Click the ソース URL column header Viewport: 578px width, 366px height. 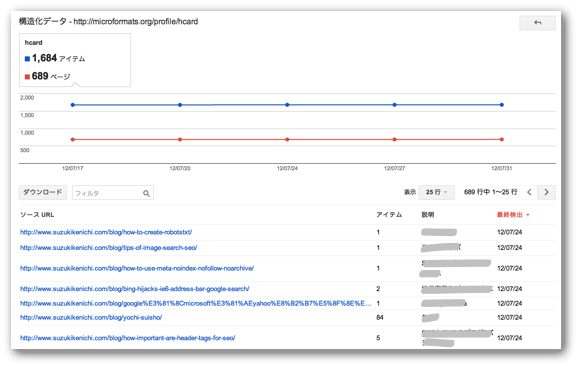(37, 215)
